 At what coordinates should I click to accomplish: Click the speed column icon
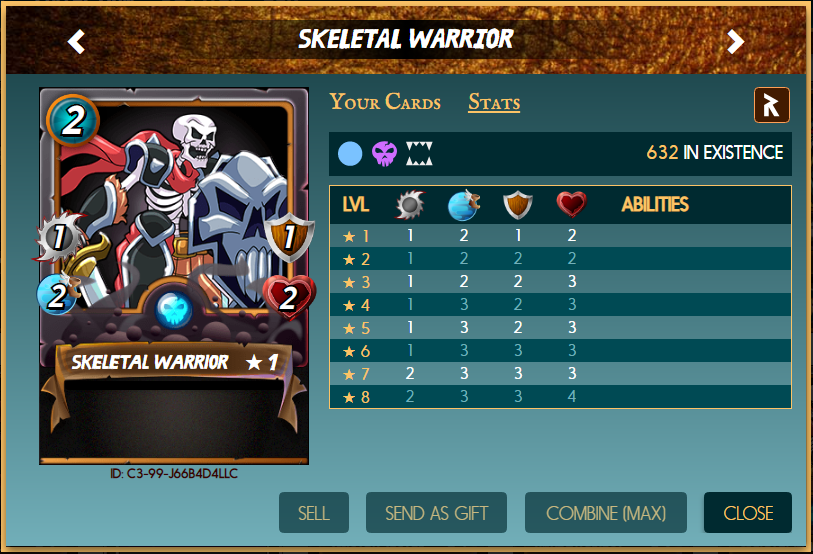[x=464, y=205]
